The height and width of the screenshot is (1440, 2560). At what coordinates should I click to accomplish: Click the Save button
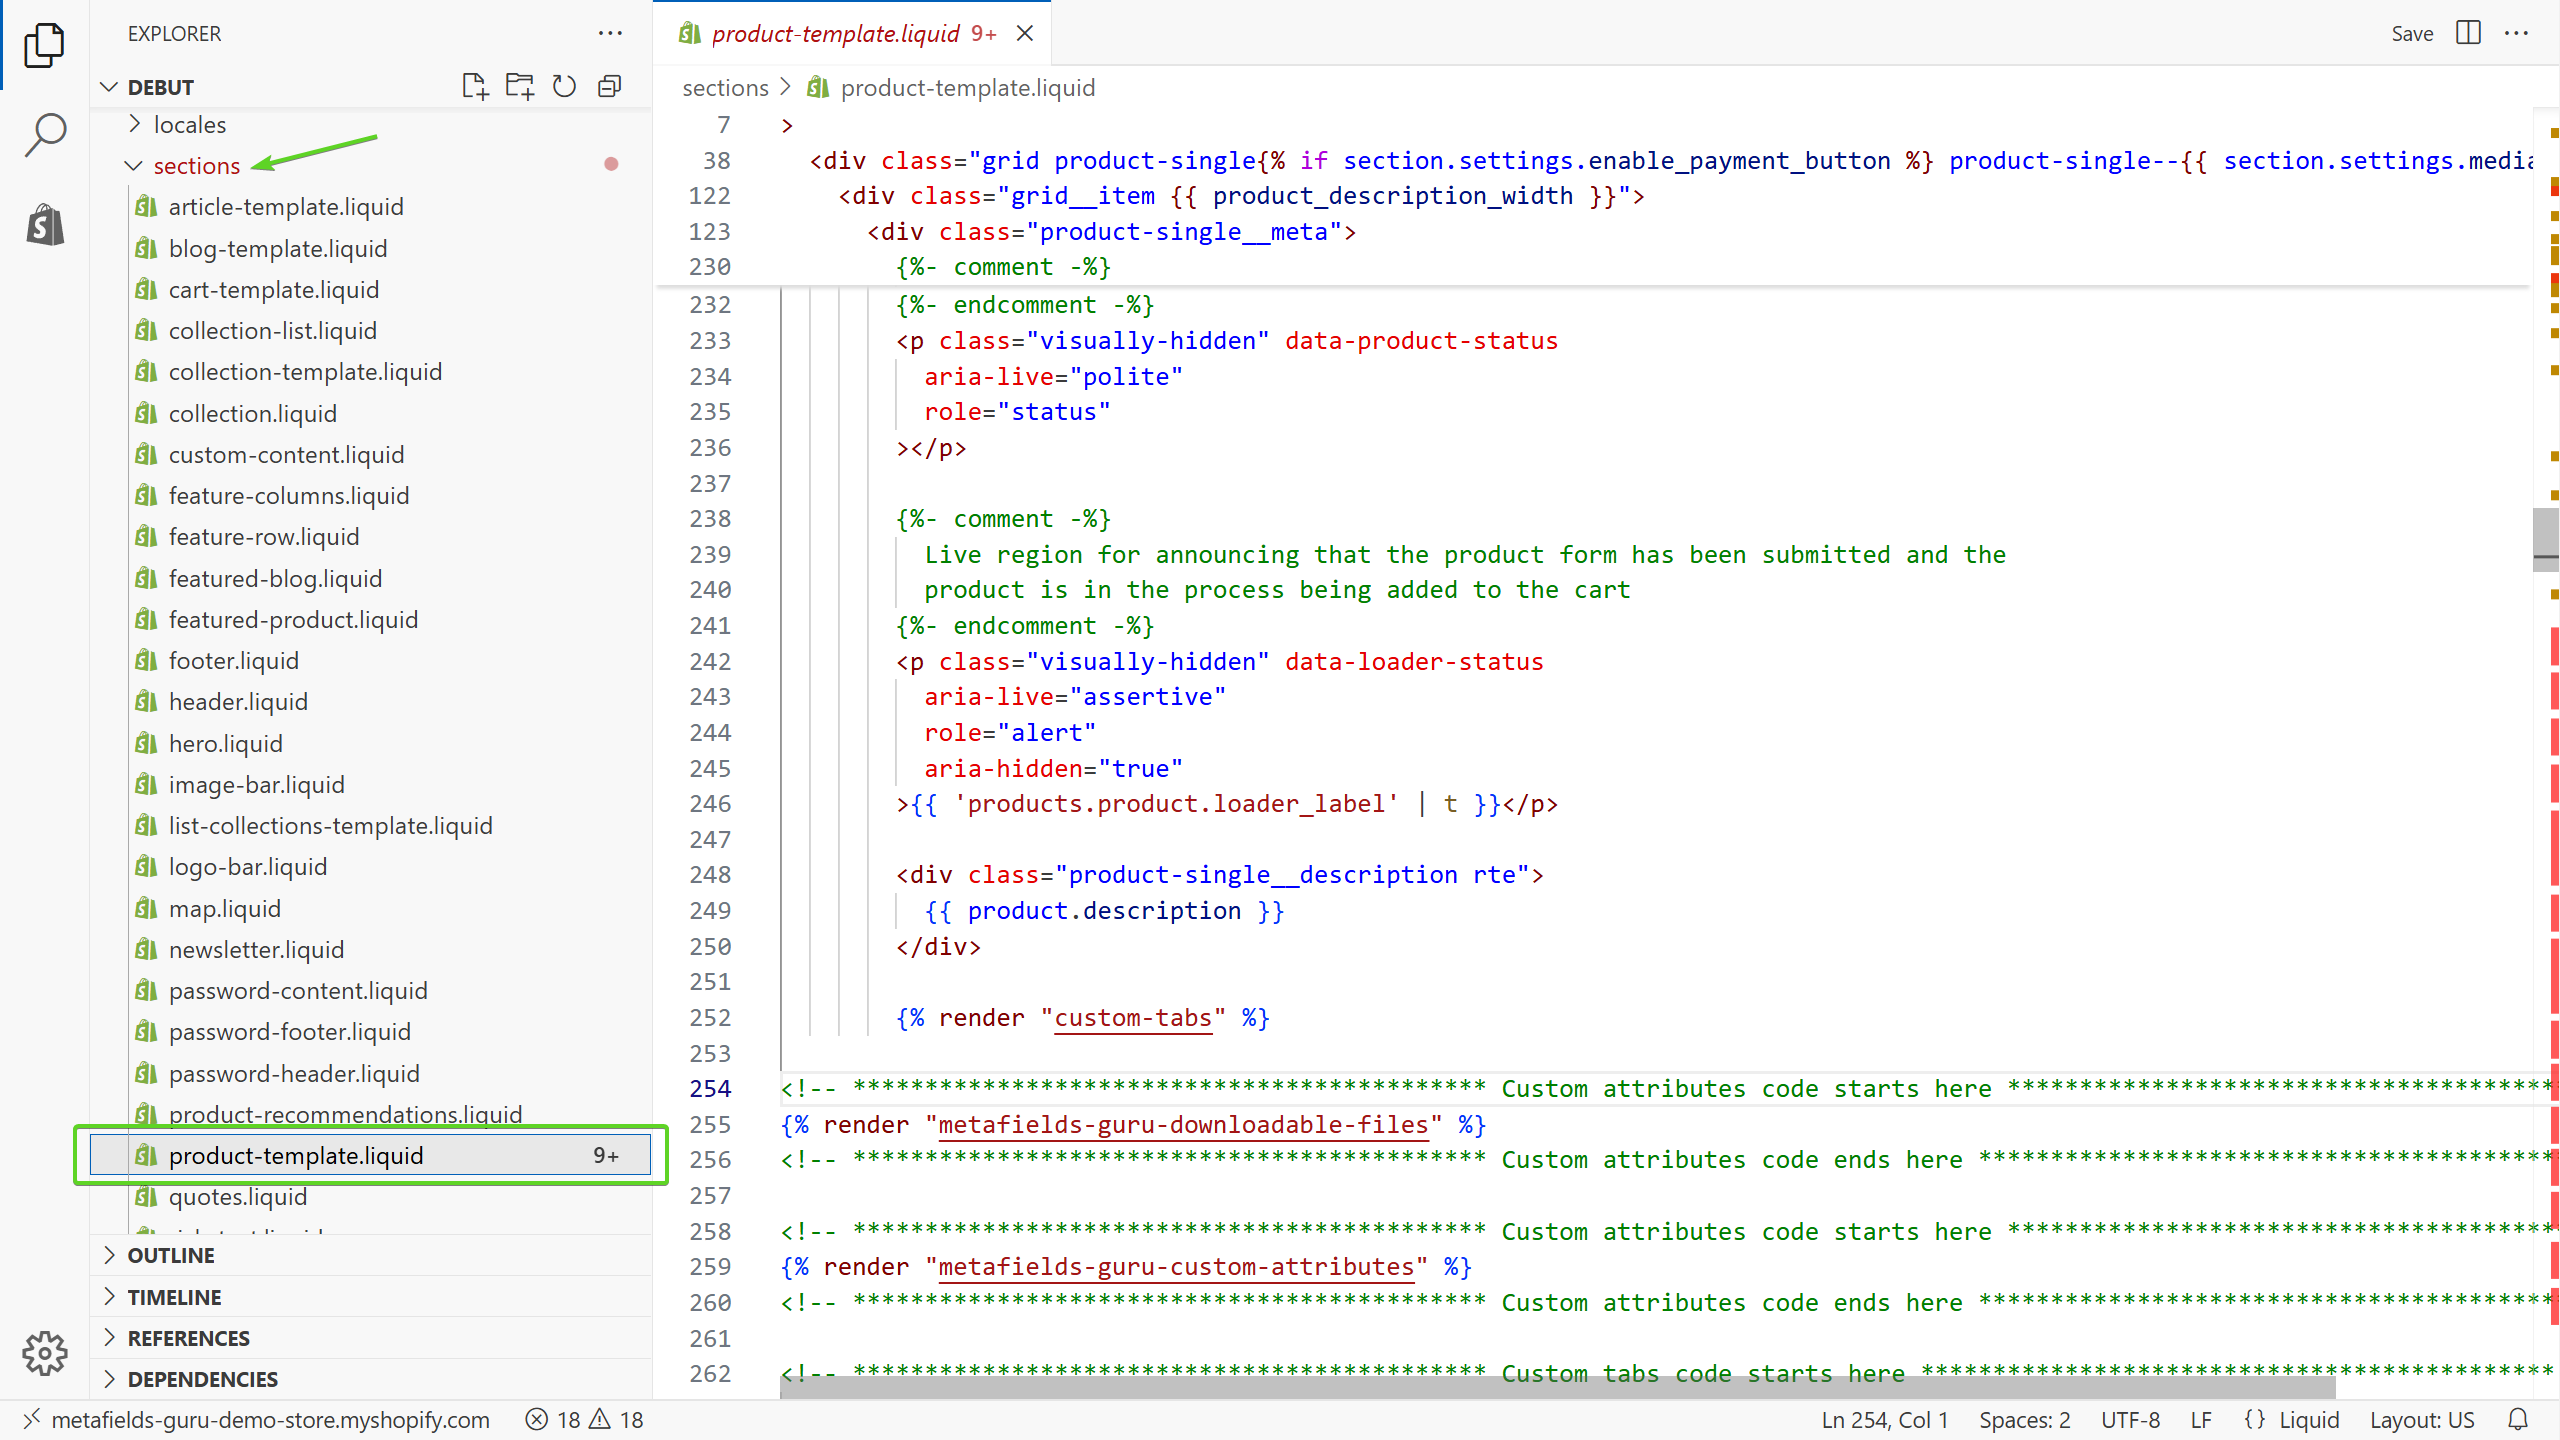point(2411,33)
